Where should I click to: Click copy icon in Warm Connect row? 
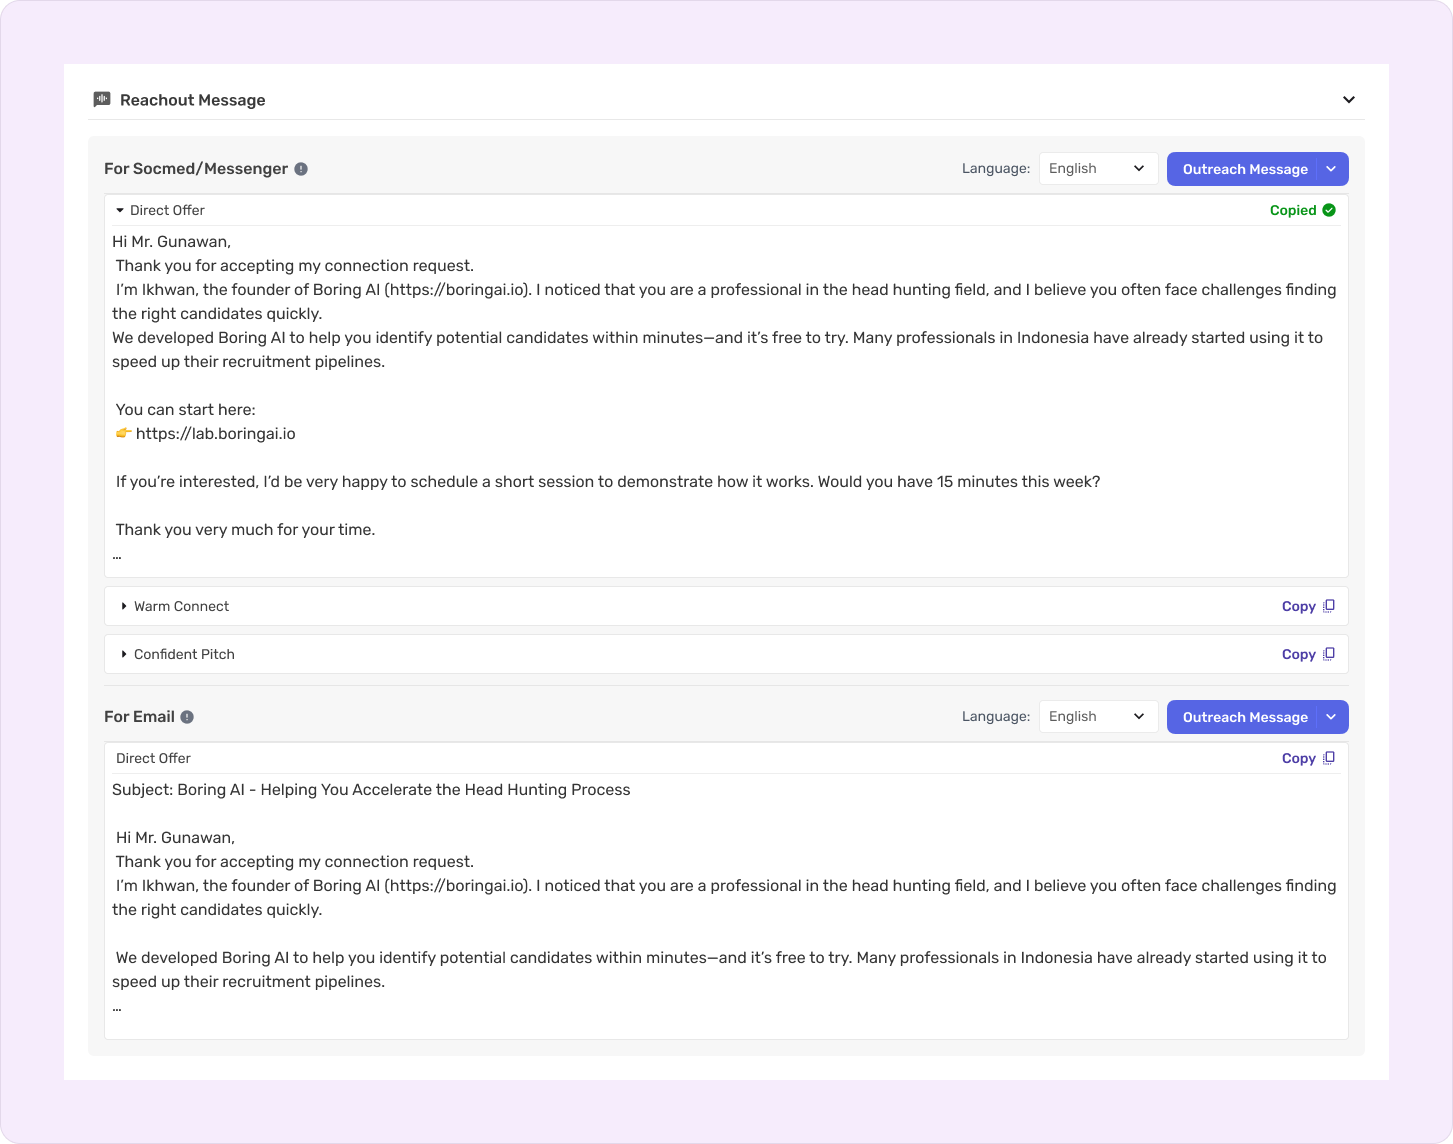1329,606
